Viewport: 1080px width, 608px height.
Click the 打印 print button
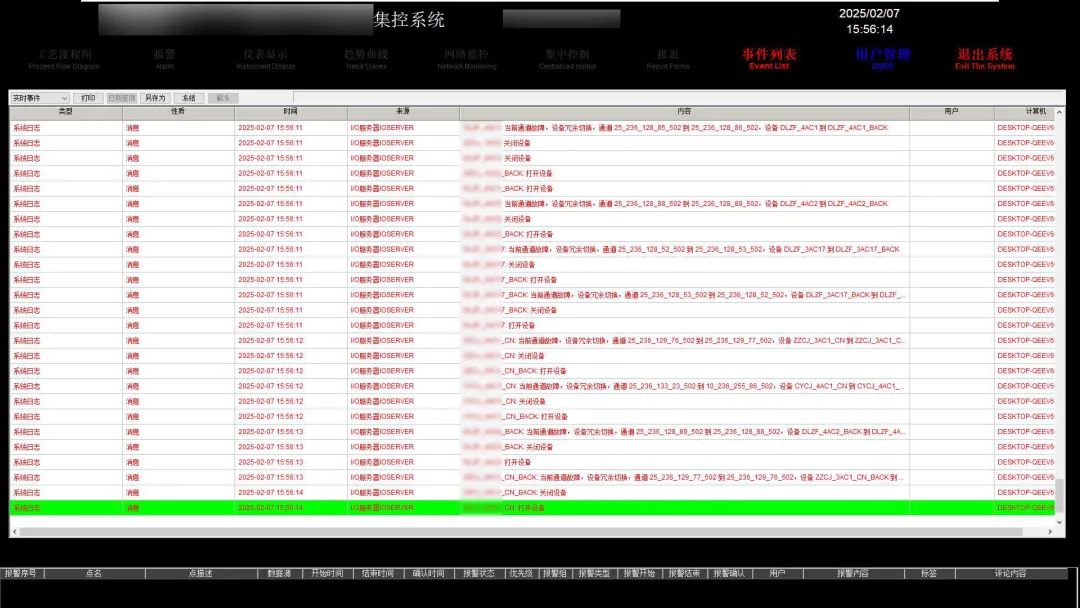[x=88, y=98]
